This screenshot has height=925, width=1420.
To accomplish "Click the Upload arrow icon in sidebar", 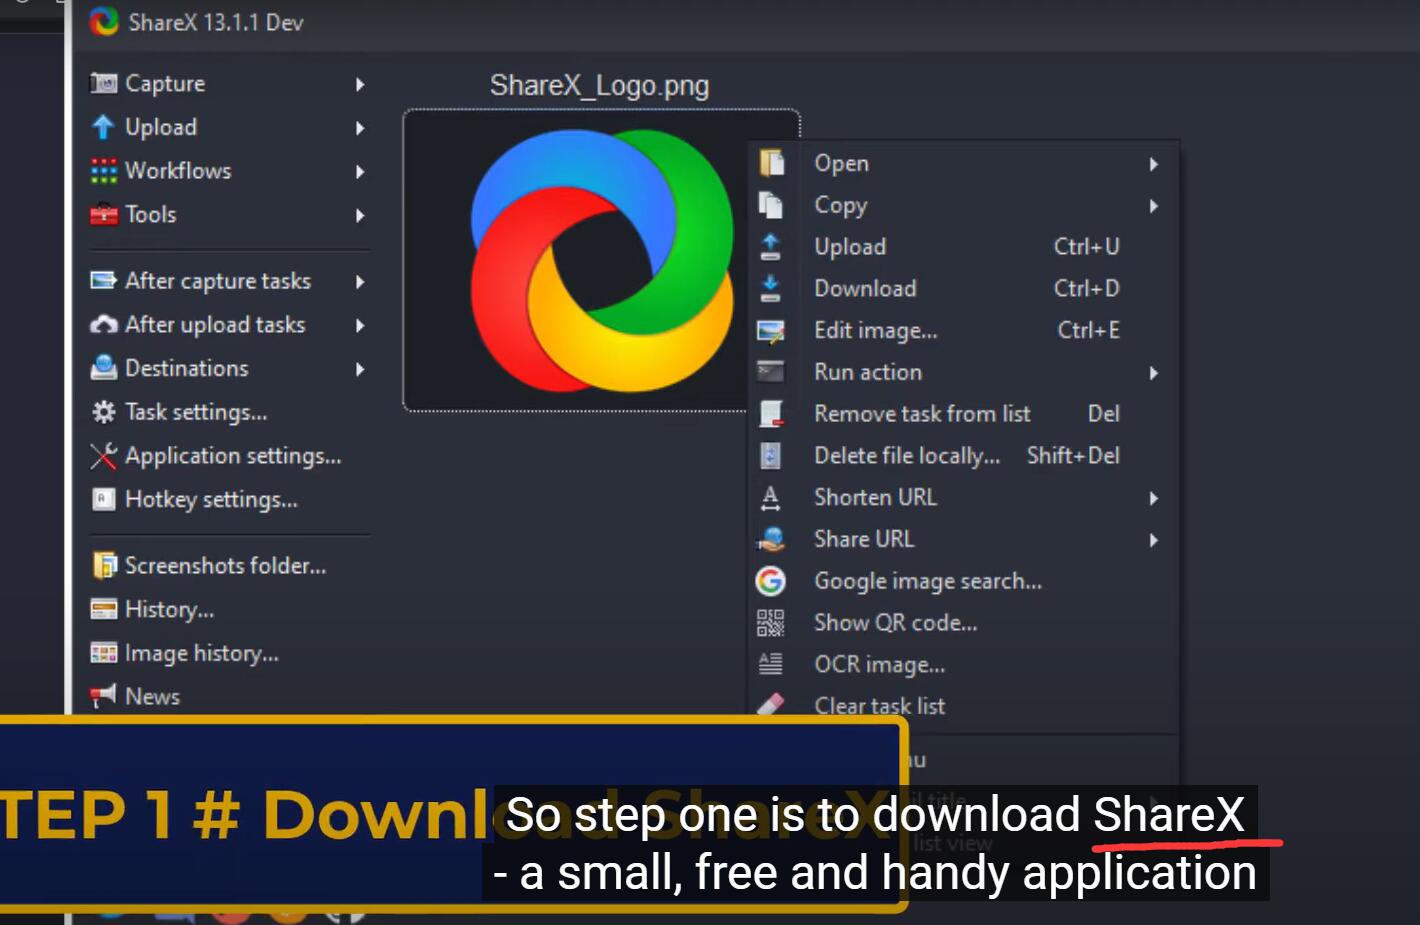I will pyautogui.click(x=103, y=127).
